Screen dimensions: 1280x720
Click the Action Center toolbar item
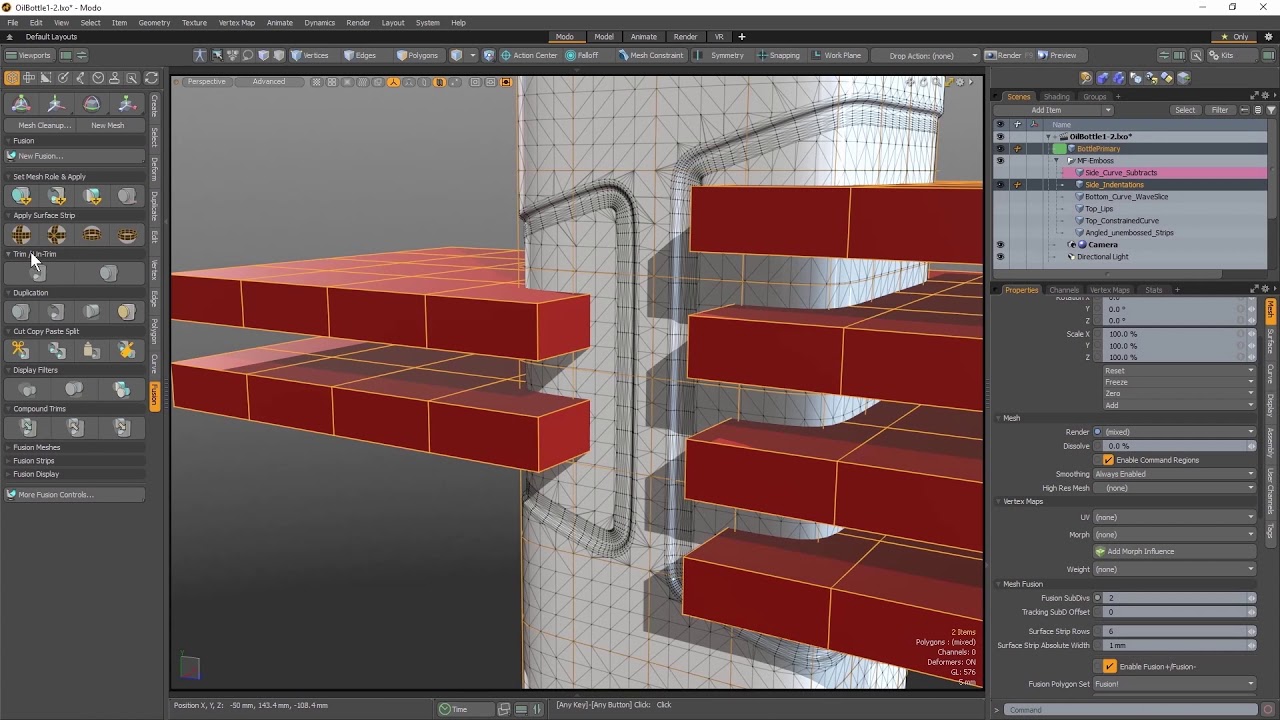[x=529, y=55]
